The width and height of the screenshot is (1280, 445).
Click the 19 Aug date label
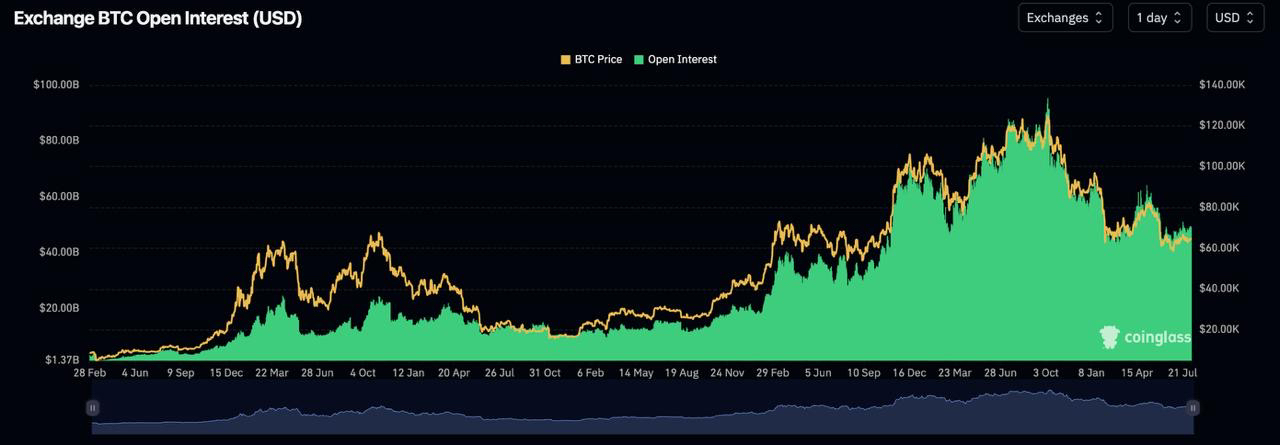[681, 372]
